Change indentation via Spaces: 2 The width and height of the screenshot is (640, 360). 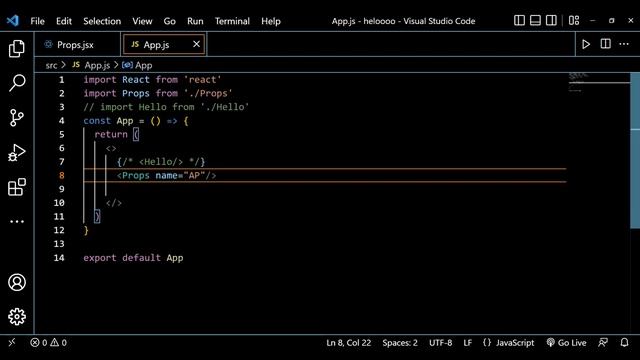(x=400, y=342)
